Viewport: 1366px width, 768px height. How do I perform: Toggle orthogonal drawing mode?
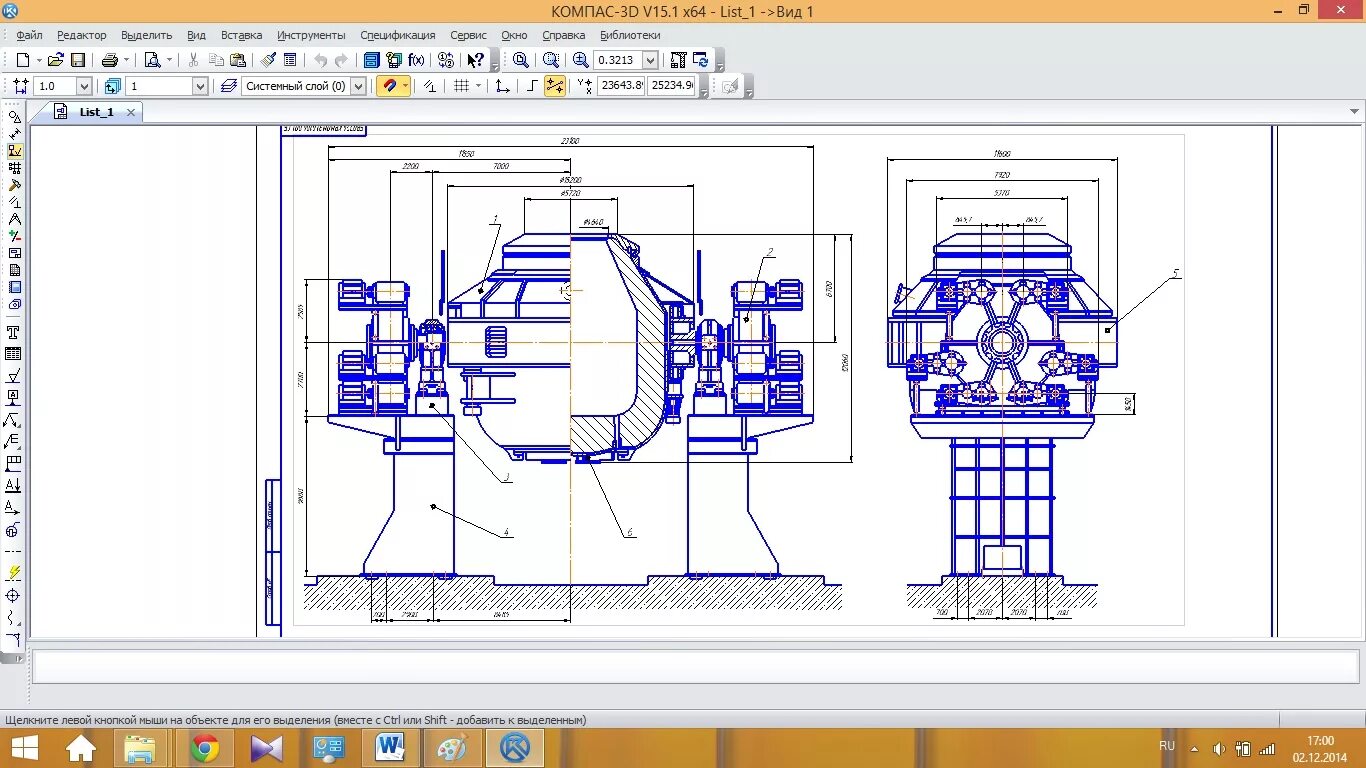[532, 86]
